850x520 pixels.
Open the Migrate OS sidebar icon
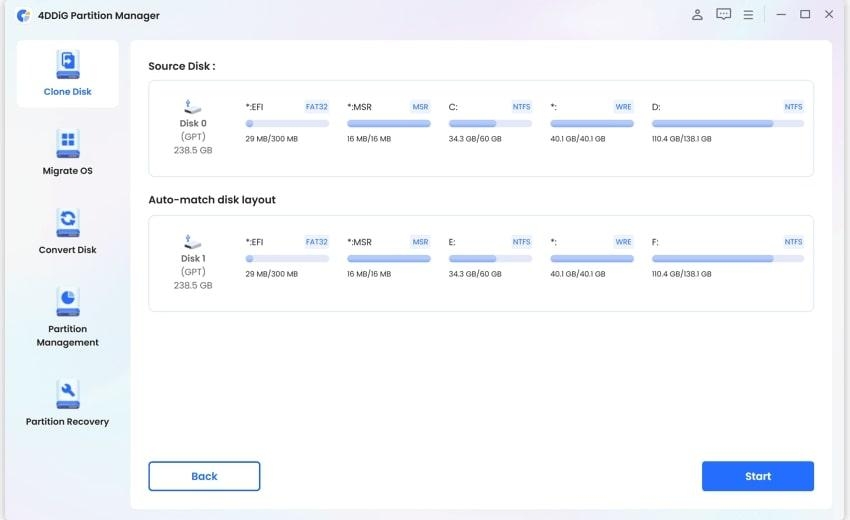[x=68, y=144]
